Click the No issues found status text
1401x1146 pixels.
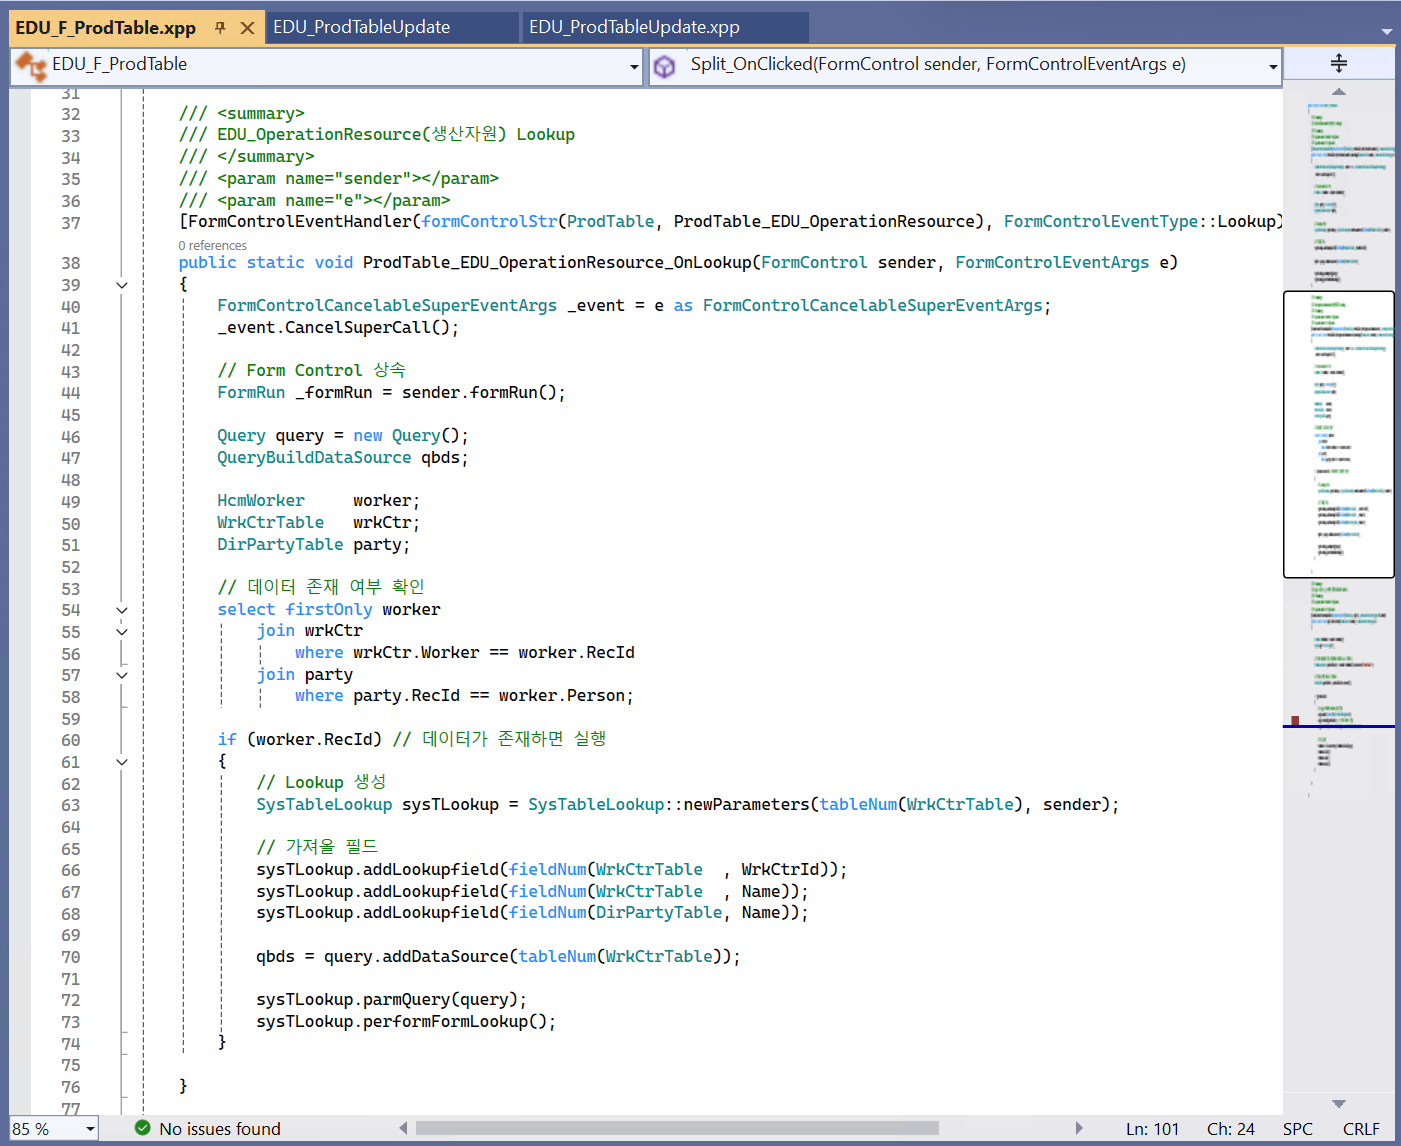point(220,1129)
